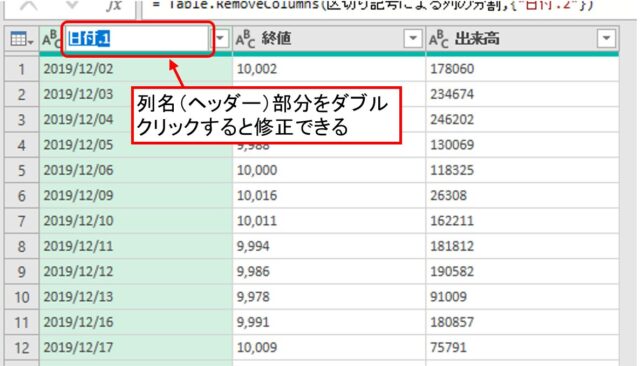Select the 終値 column header

(x=329, y=39)
